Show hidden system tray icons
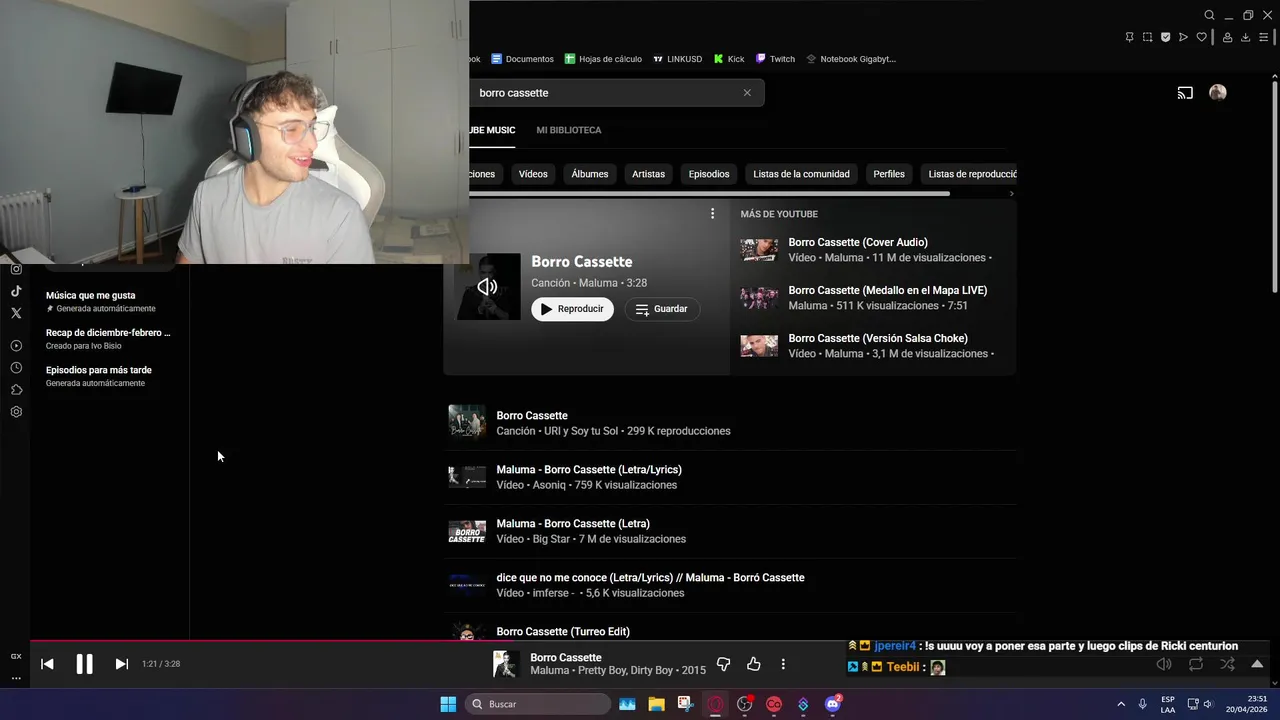The width and height of the screenshot is (1280, 720). point(1121,704)
